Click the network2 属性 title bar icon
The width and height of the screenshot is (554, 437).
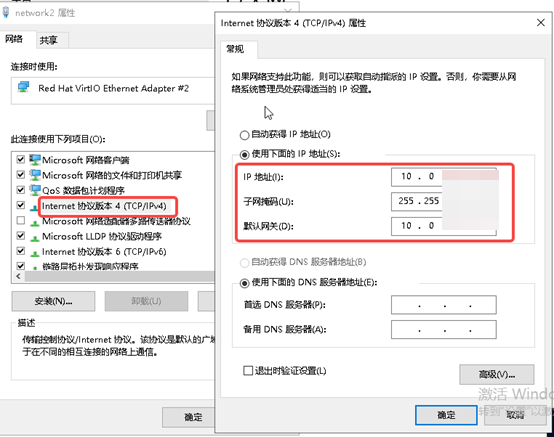pyautogui.click(x=5, y=12)
